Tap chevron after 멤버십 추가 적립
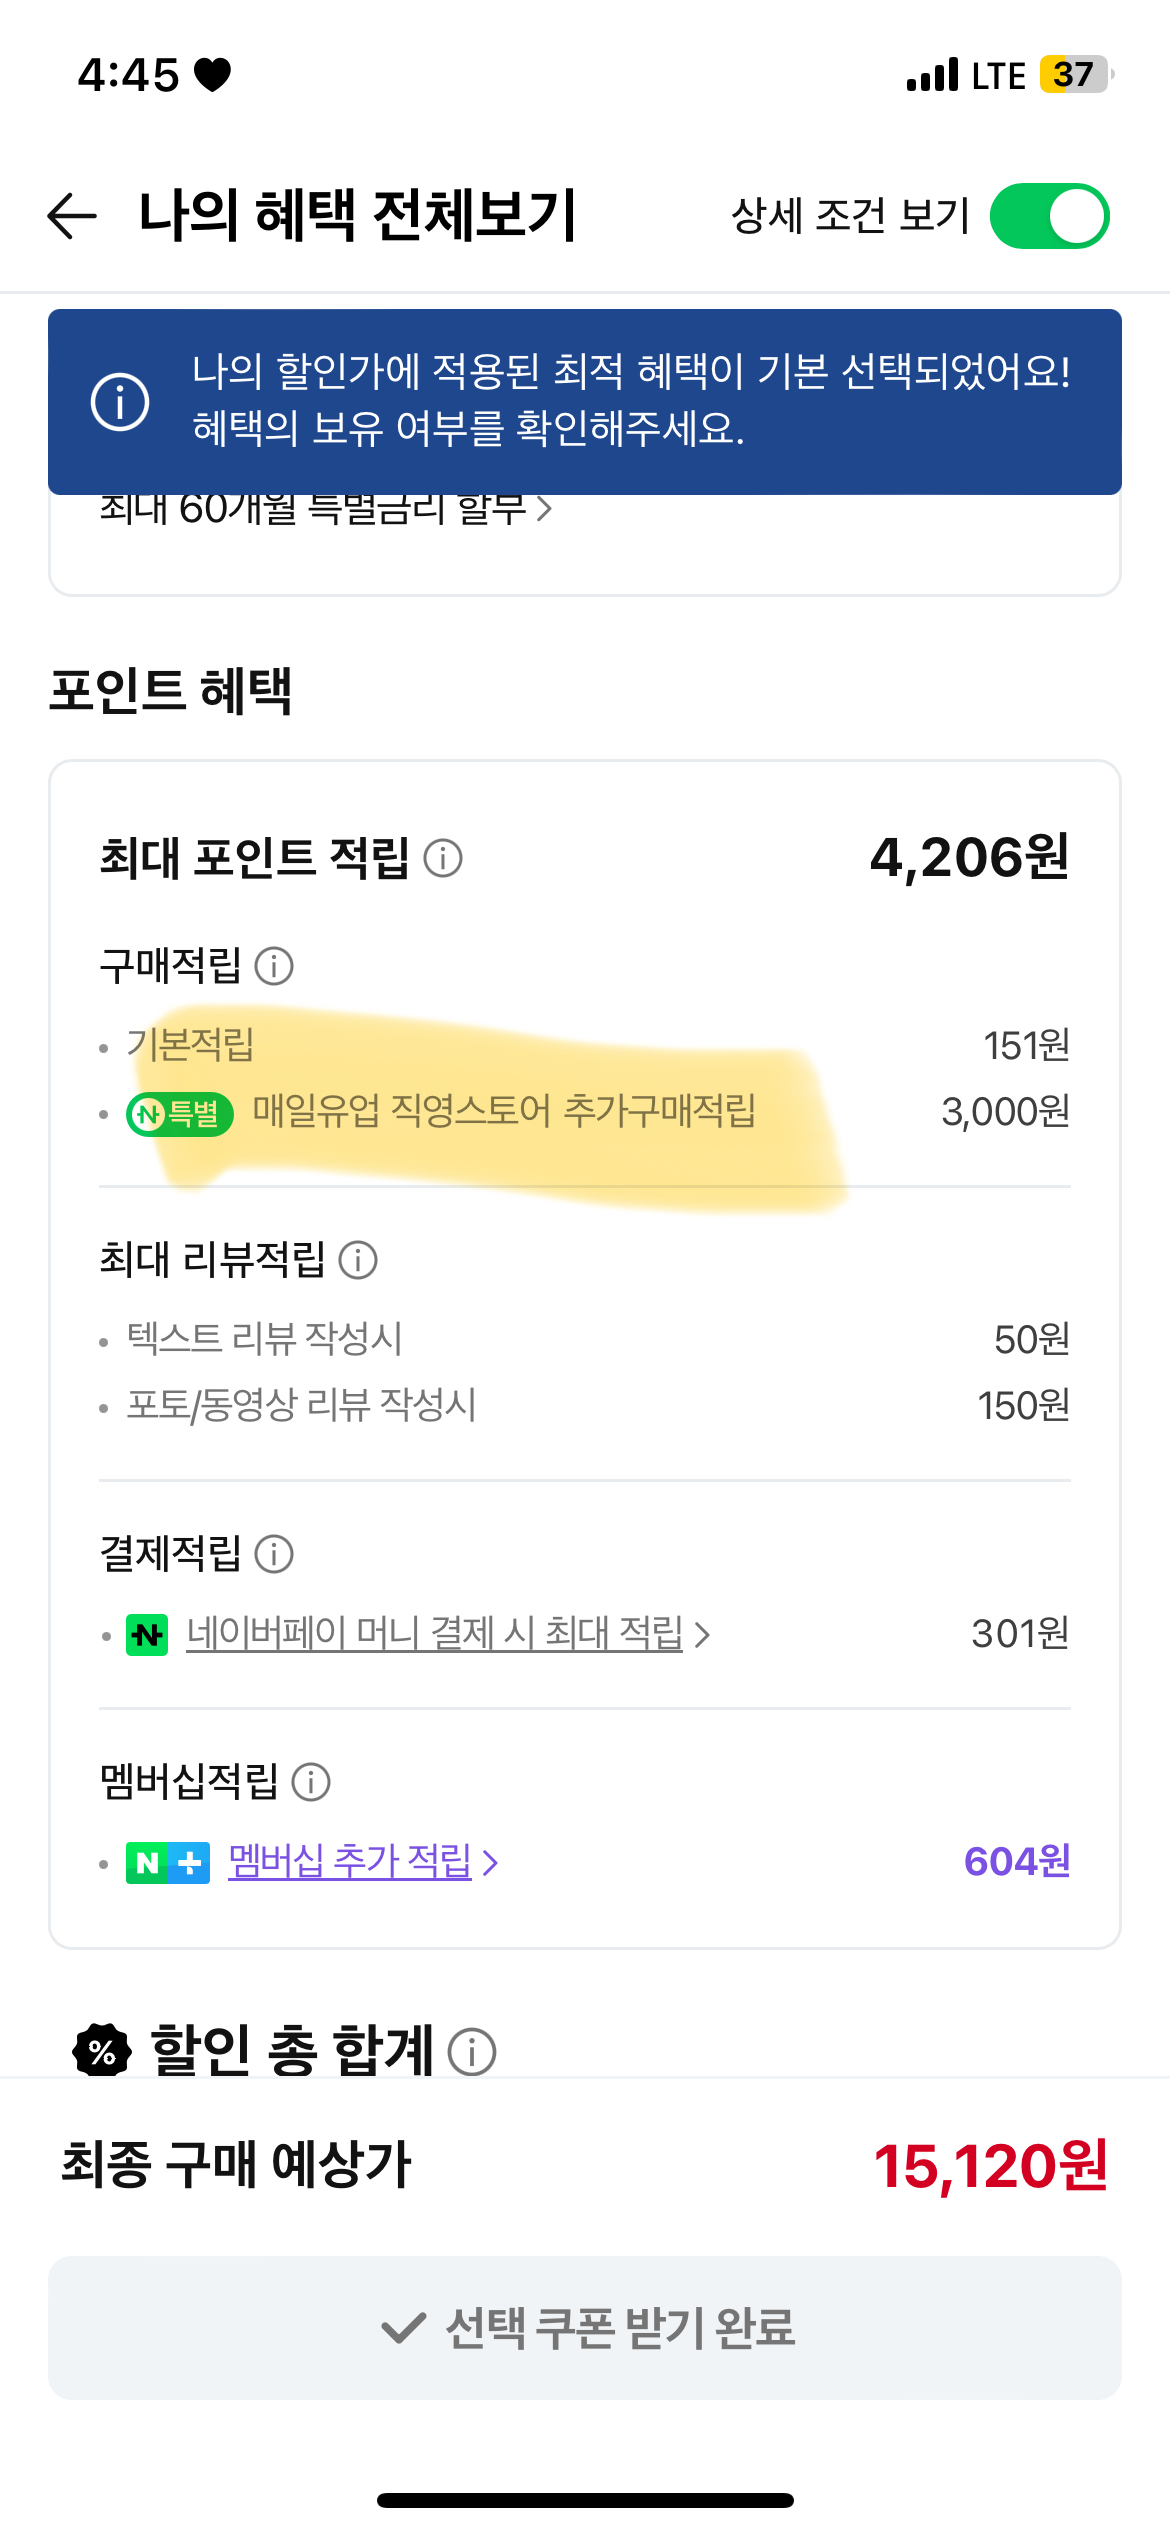 (490, 1863)
